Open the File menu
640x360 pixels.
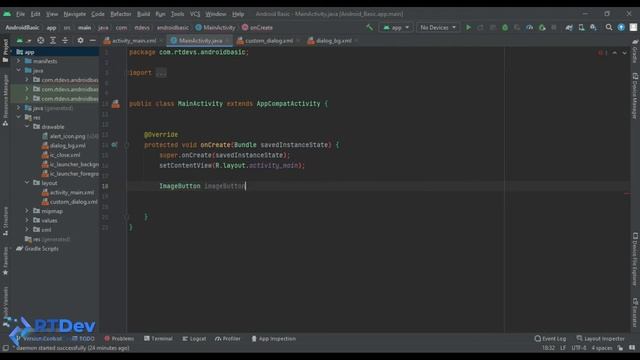coord(20,14)
